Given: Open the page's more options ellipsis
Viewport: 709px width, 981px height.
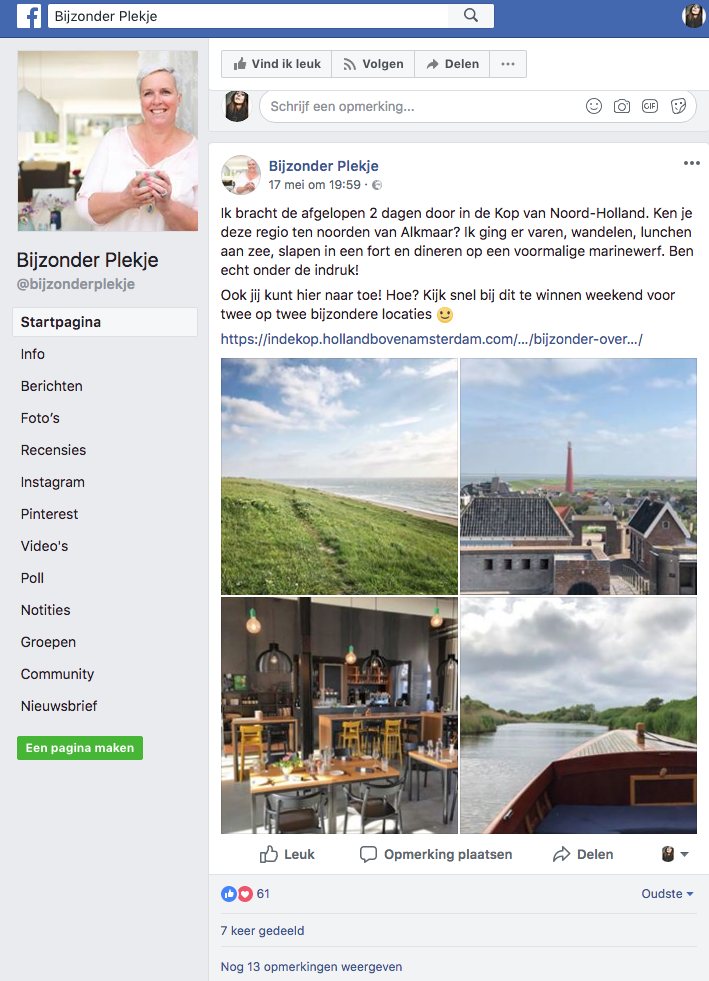Looking at the screenshot, I should pos(508,64).
